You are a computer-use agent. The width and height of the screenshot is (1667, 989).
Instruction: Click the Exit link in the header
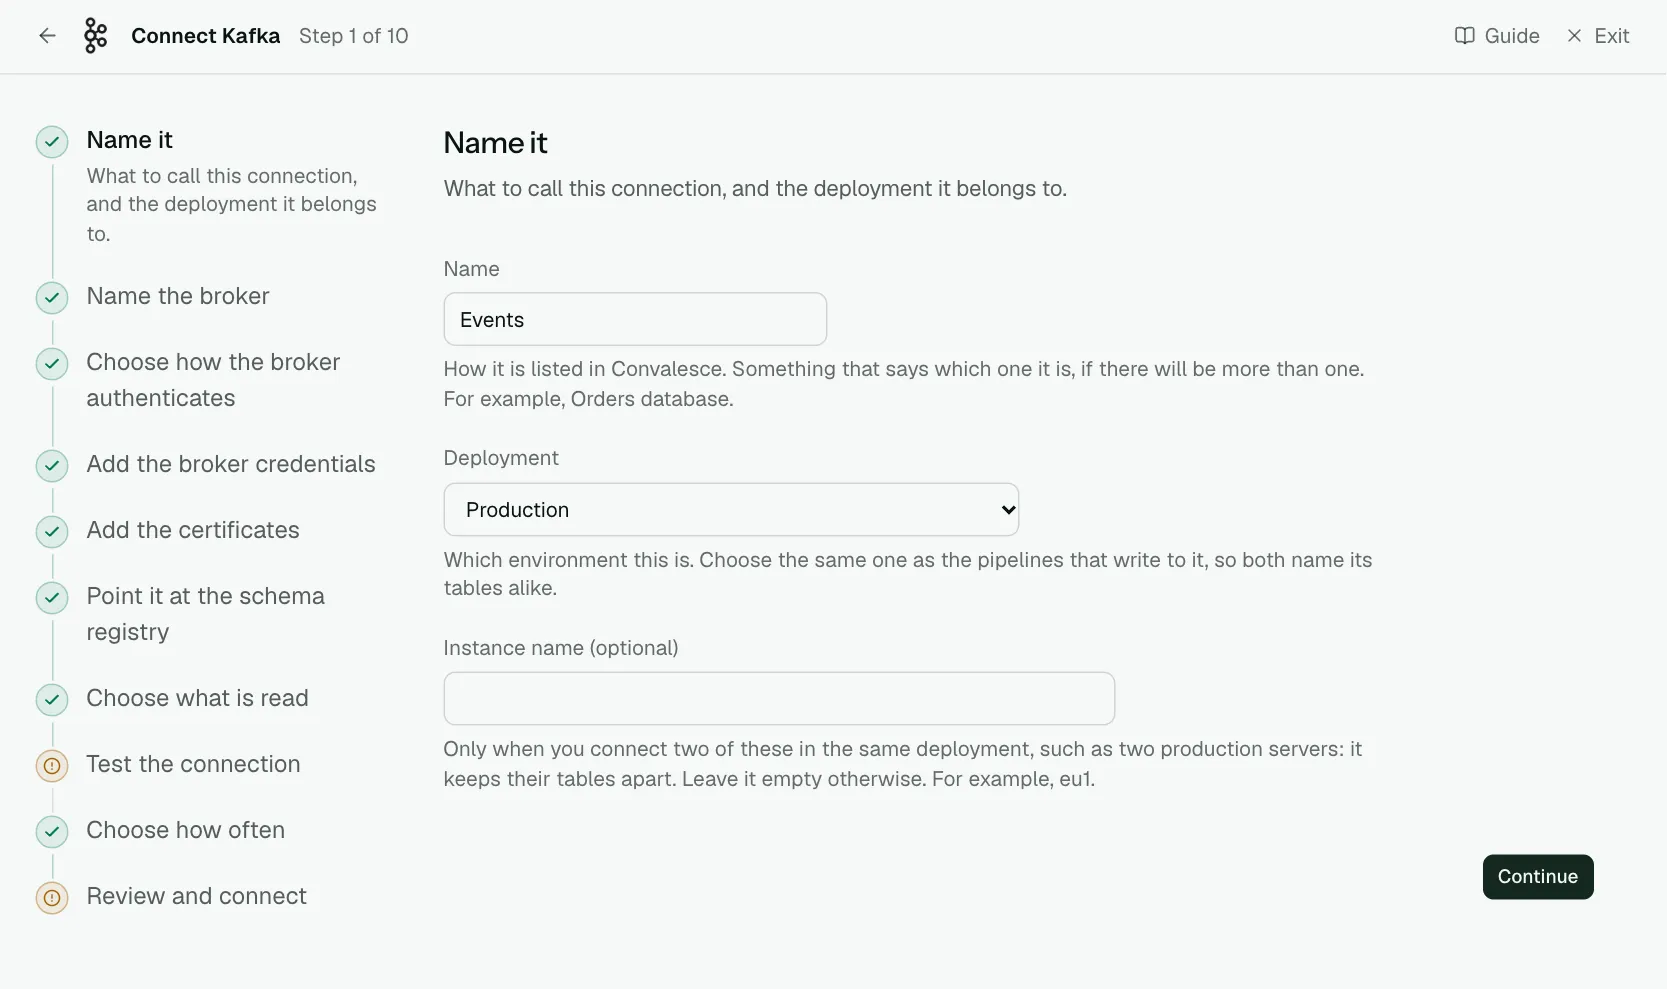pyautogui.click(x=1598, y=36)
